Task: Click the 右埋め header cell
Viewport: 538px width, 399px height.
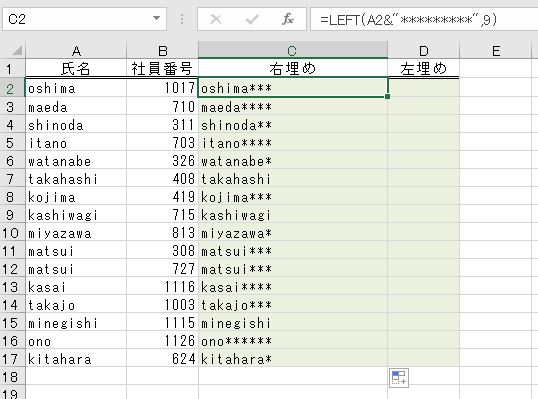Action: point(293,68)
